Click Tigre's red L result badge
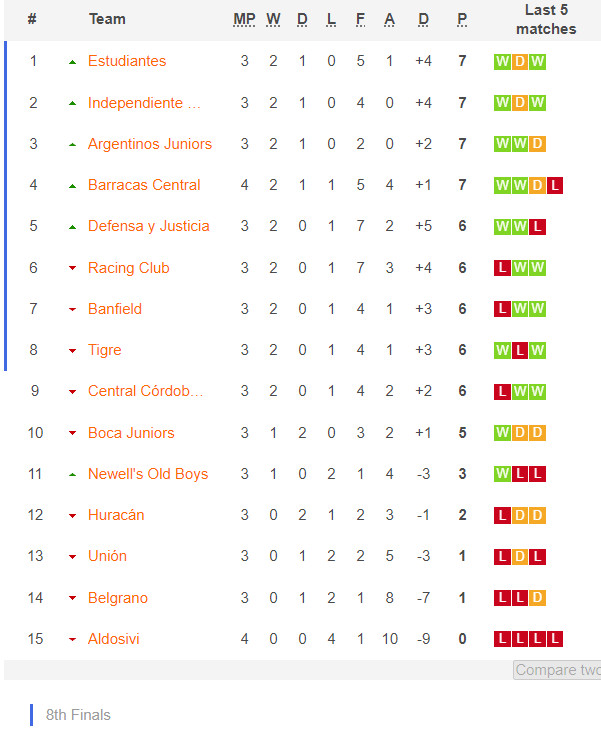This screenshot has height=735, width=601. [x=519, y=350]
